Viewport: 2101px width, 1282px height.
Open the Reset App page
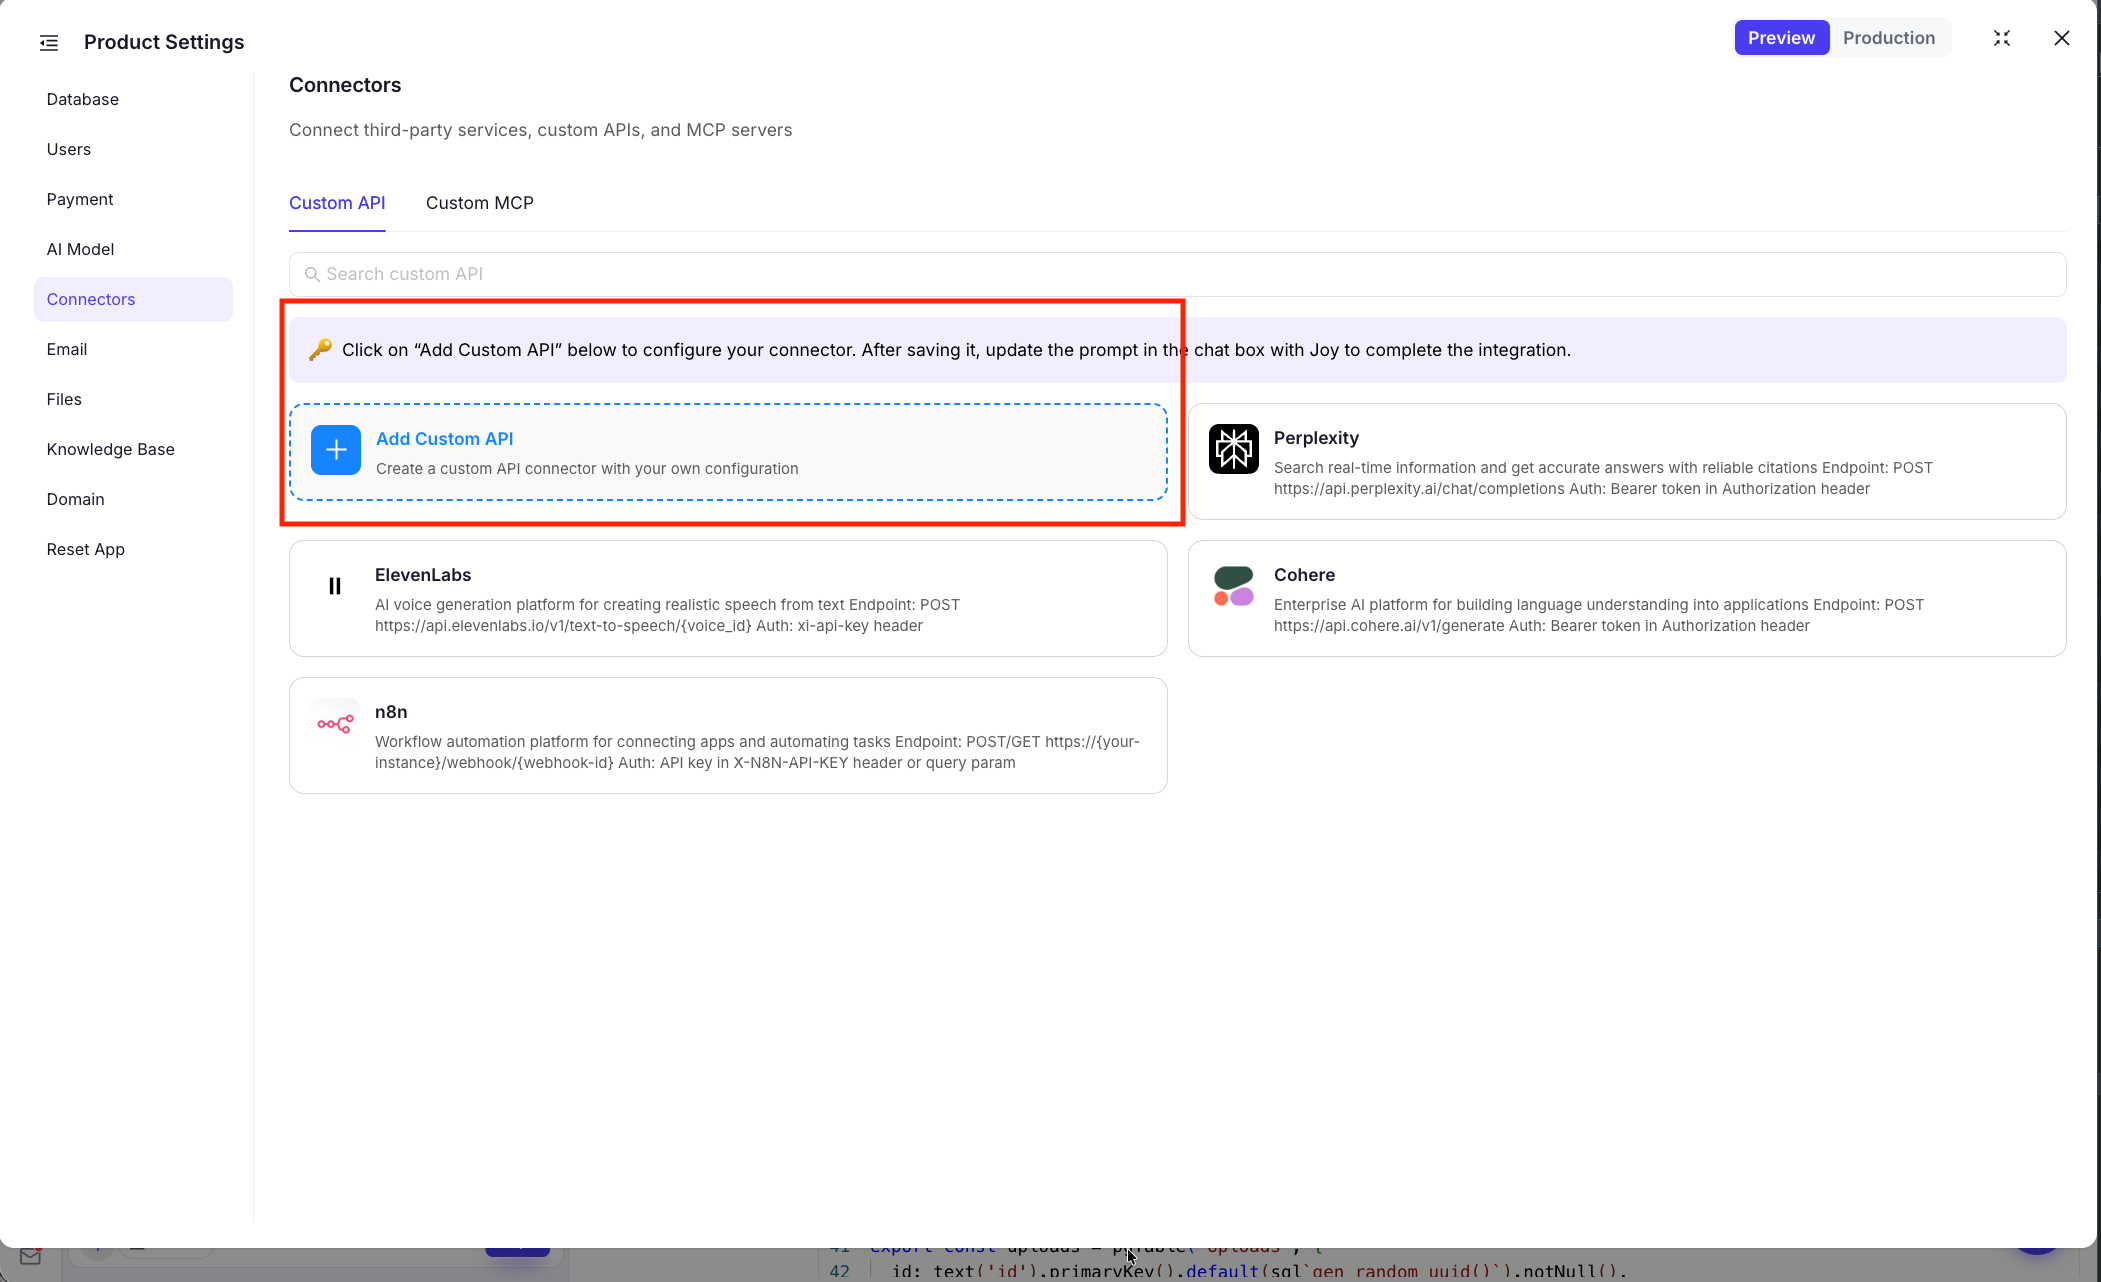pyautogui.click(x=85, y=549)
